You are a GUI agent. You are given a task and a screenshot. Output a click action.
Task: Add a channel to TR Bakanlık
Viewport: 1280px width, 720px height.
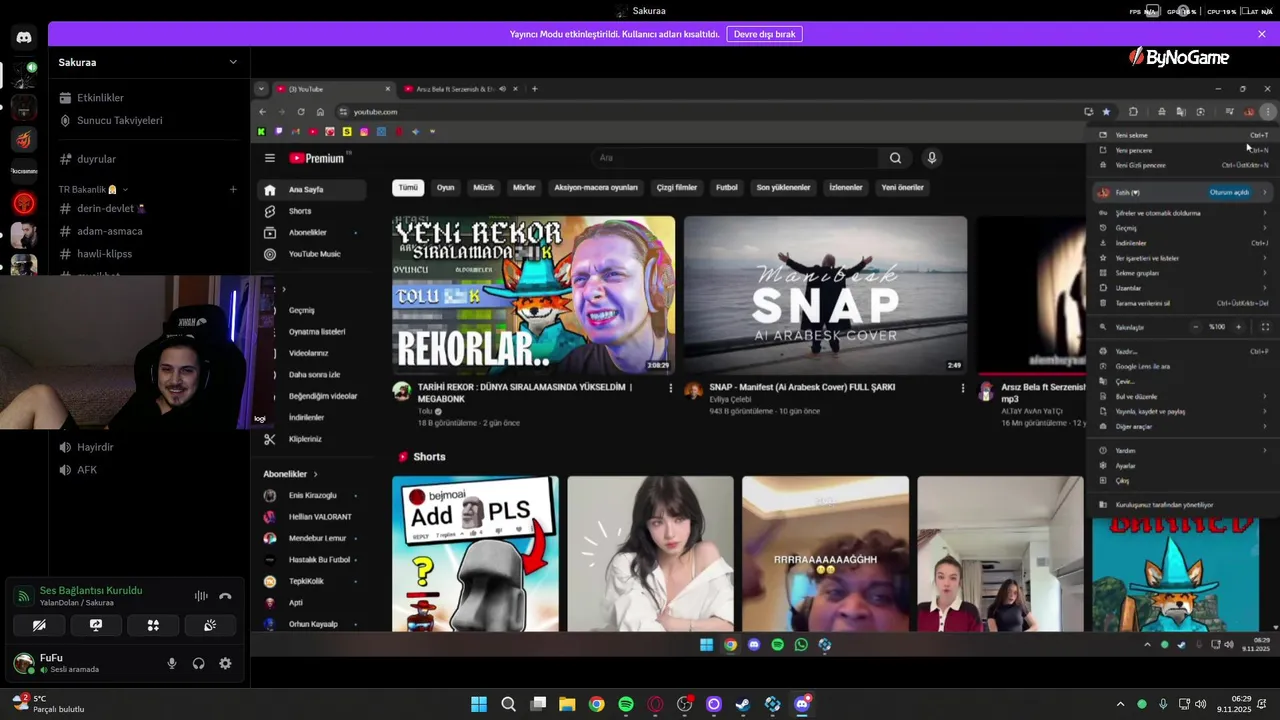coord(233,189)
